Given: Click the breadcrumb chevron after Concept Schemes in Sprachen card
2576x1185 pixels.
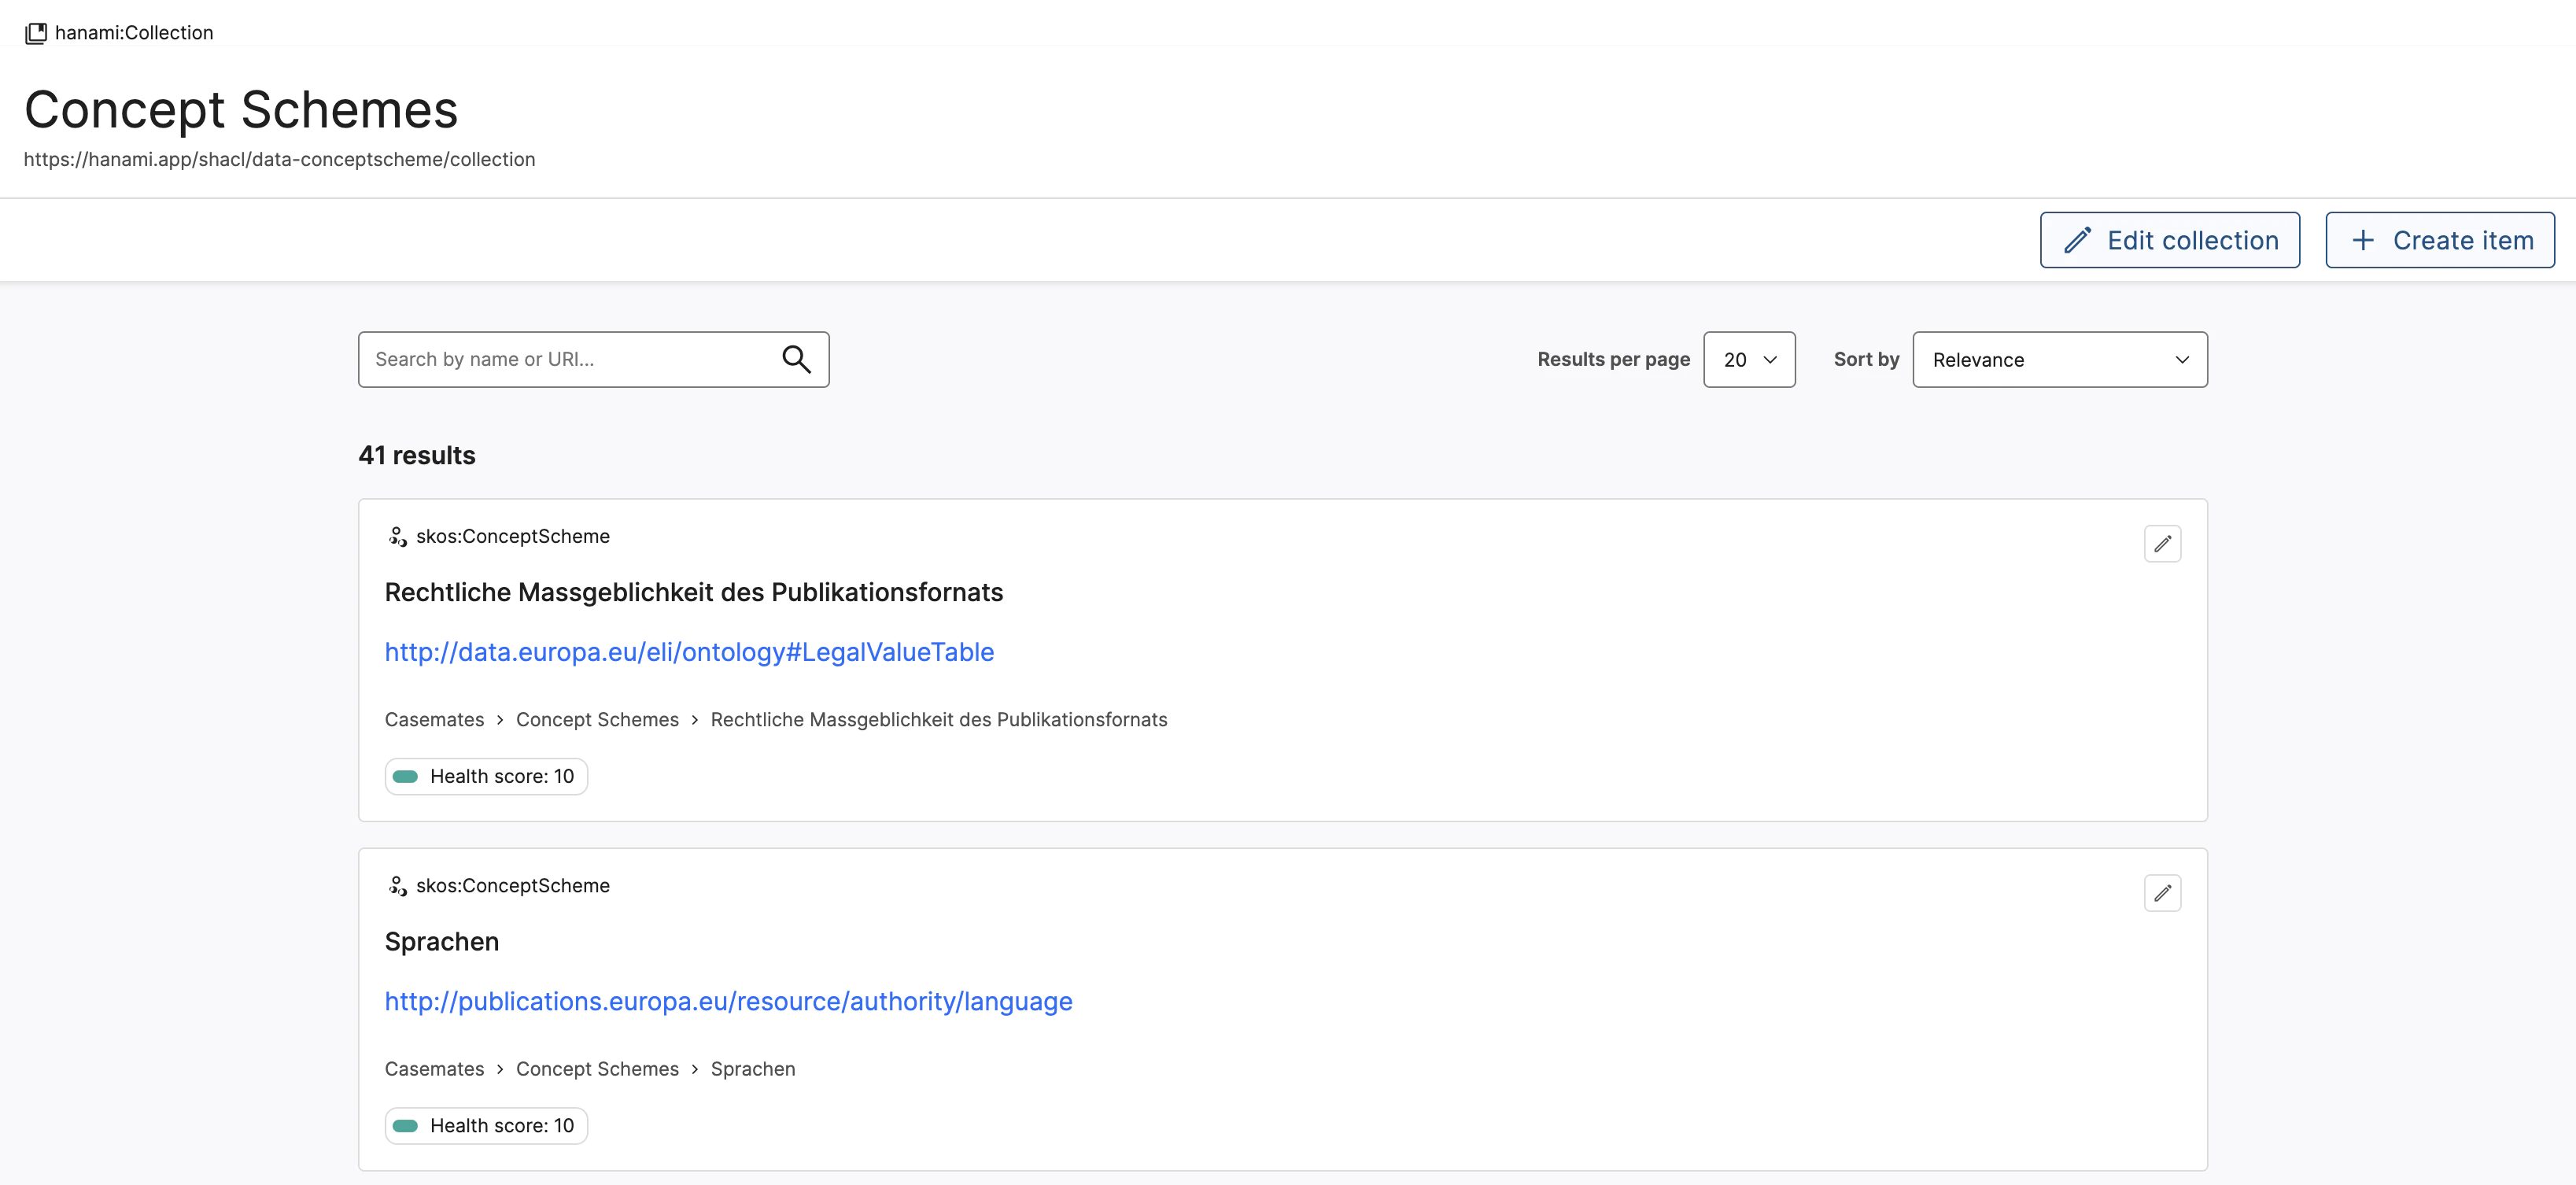Looking at the screenshot, I should click(x=694, y=1069).
